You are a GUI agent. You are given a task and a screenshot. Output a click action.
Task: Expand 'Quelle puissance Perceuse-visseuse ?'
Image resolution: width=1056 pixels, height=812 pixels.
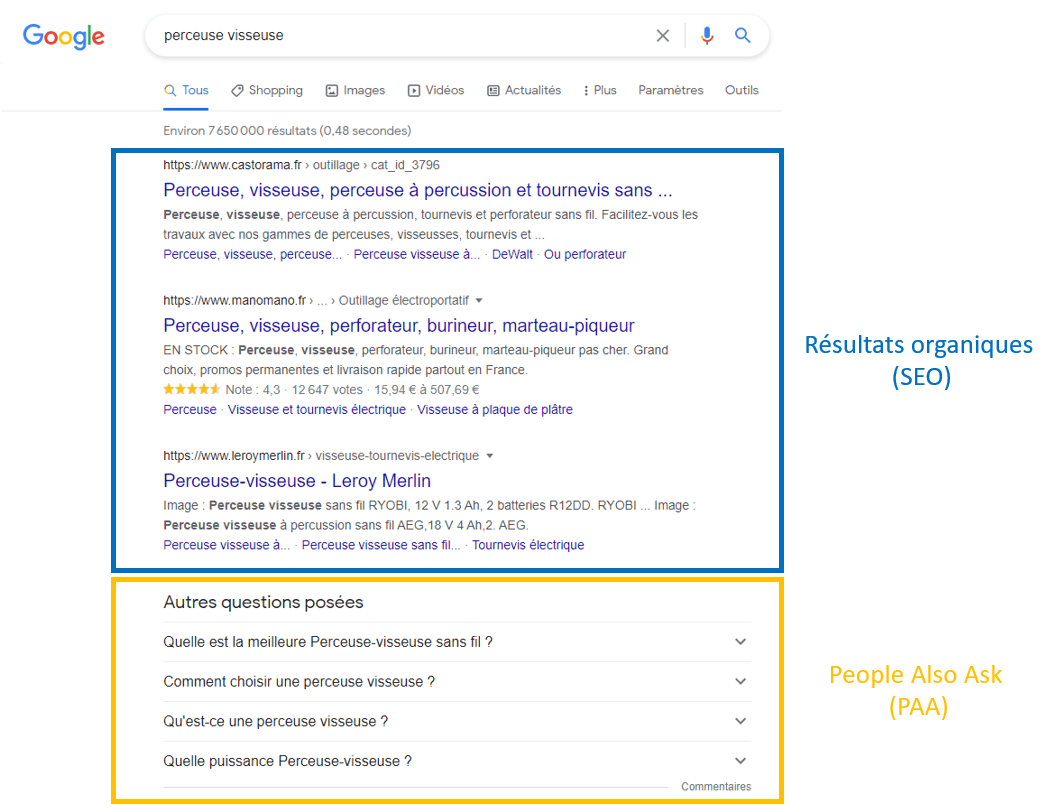click(x=457, y=762)
